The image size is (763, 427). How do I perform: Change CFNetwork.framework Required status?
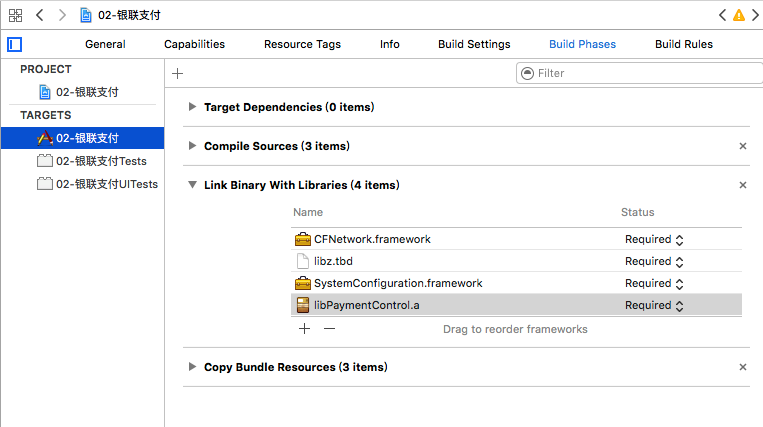654,239
